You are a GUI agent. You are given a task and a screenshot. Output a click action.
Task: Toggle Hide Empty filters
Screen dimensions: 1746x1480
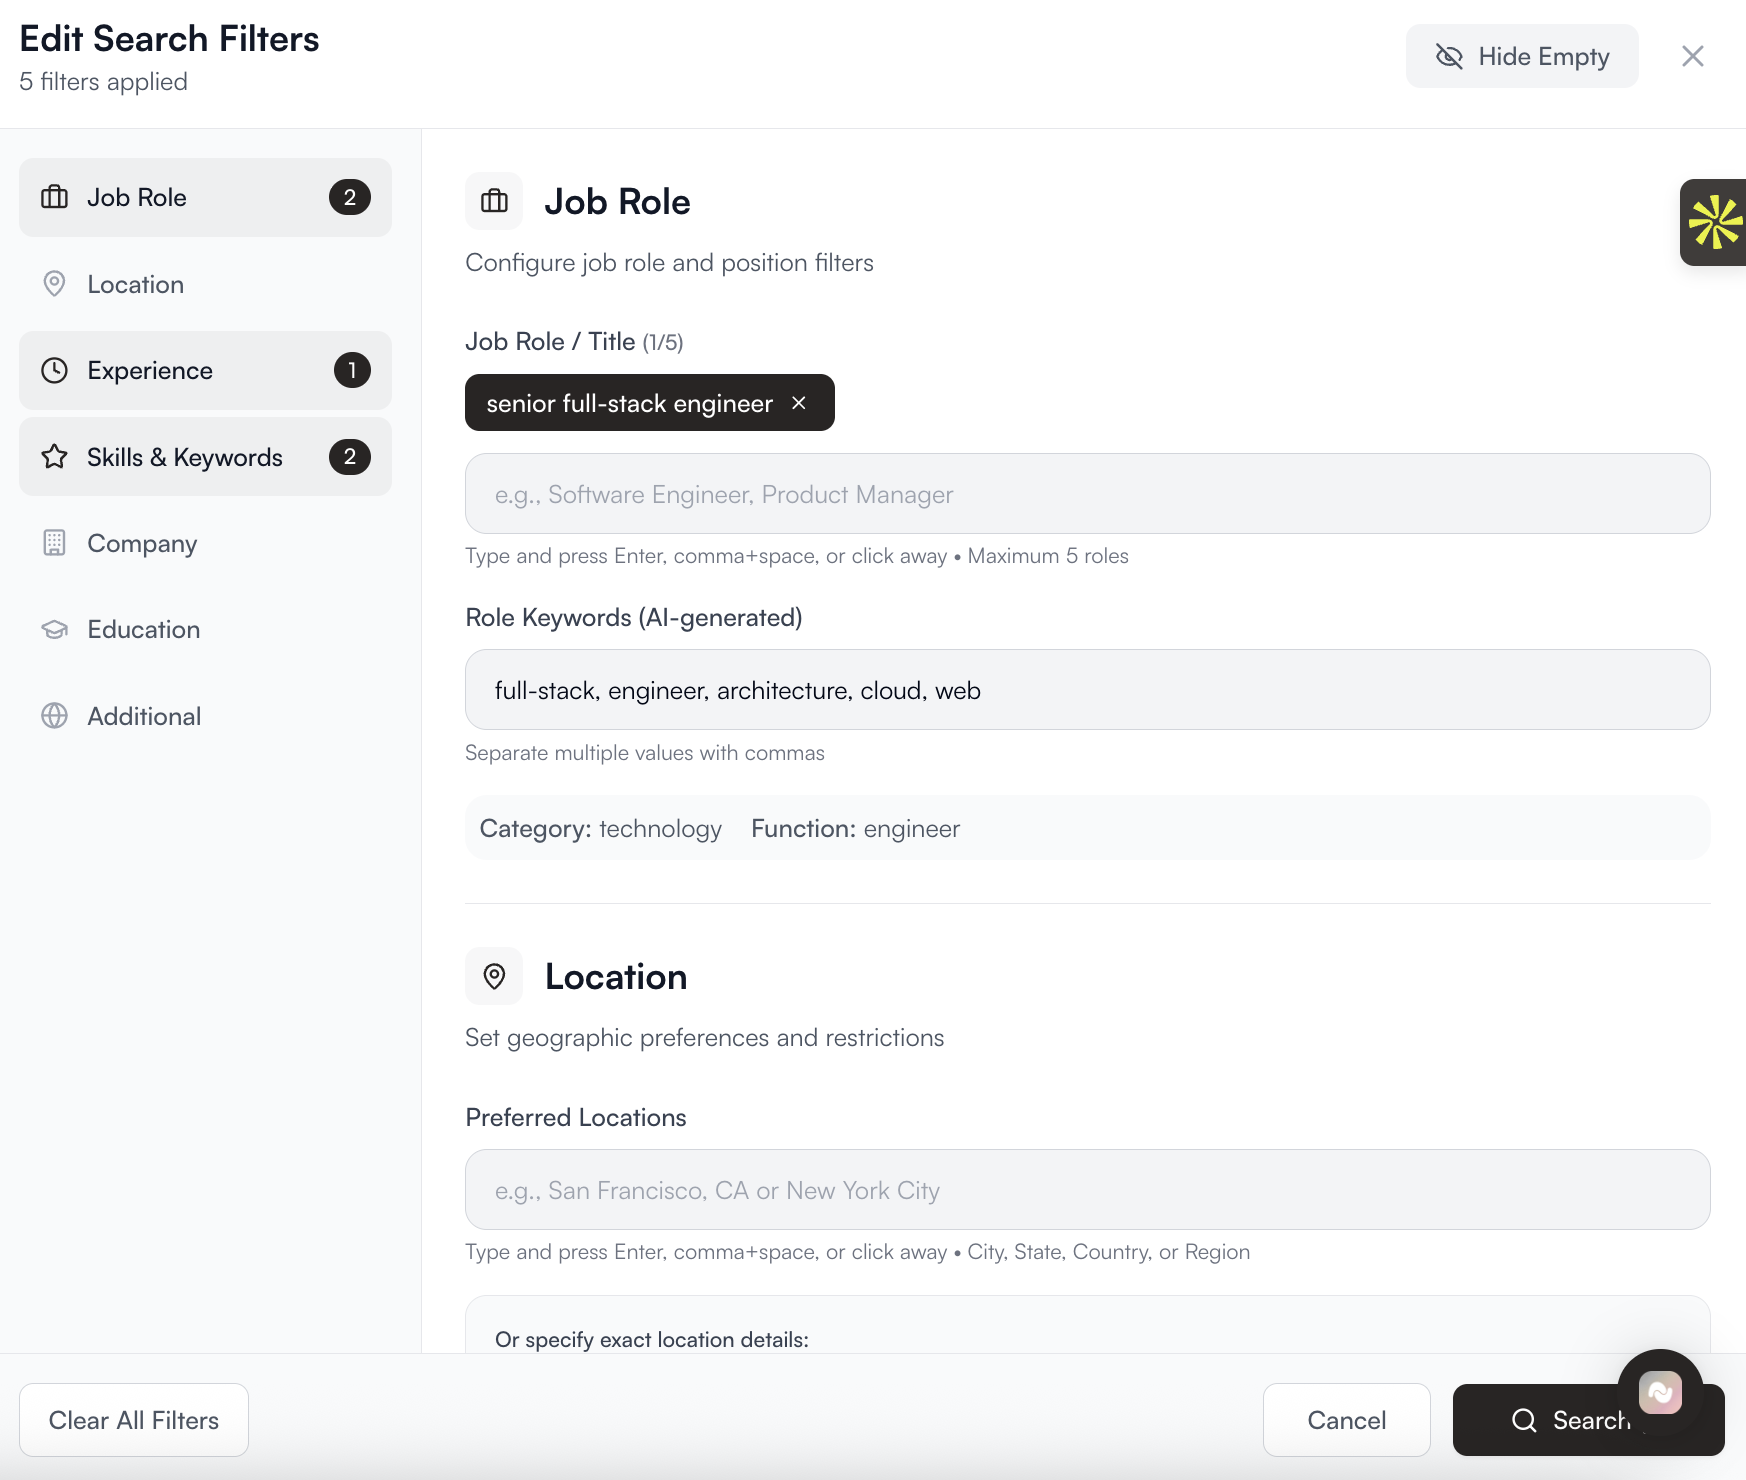1521,56
